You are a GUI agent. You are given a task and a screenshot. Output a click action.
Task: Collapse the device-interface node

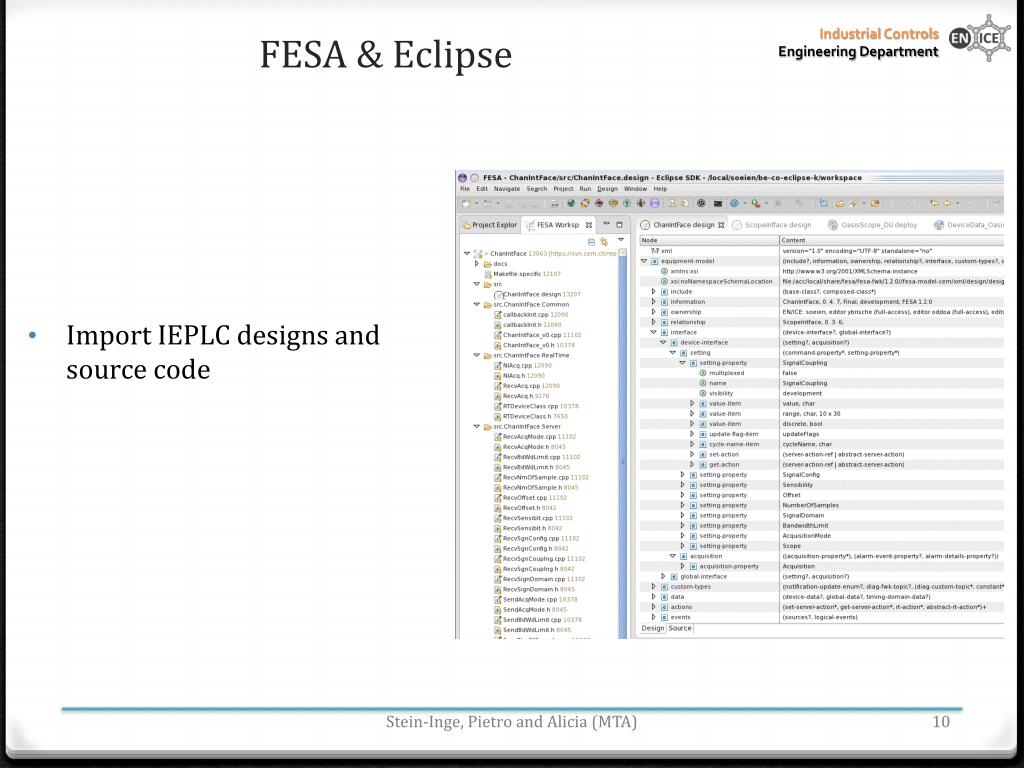(663, 342)
